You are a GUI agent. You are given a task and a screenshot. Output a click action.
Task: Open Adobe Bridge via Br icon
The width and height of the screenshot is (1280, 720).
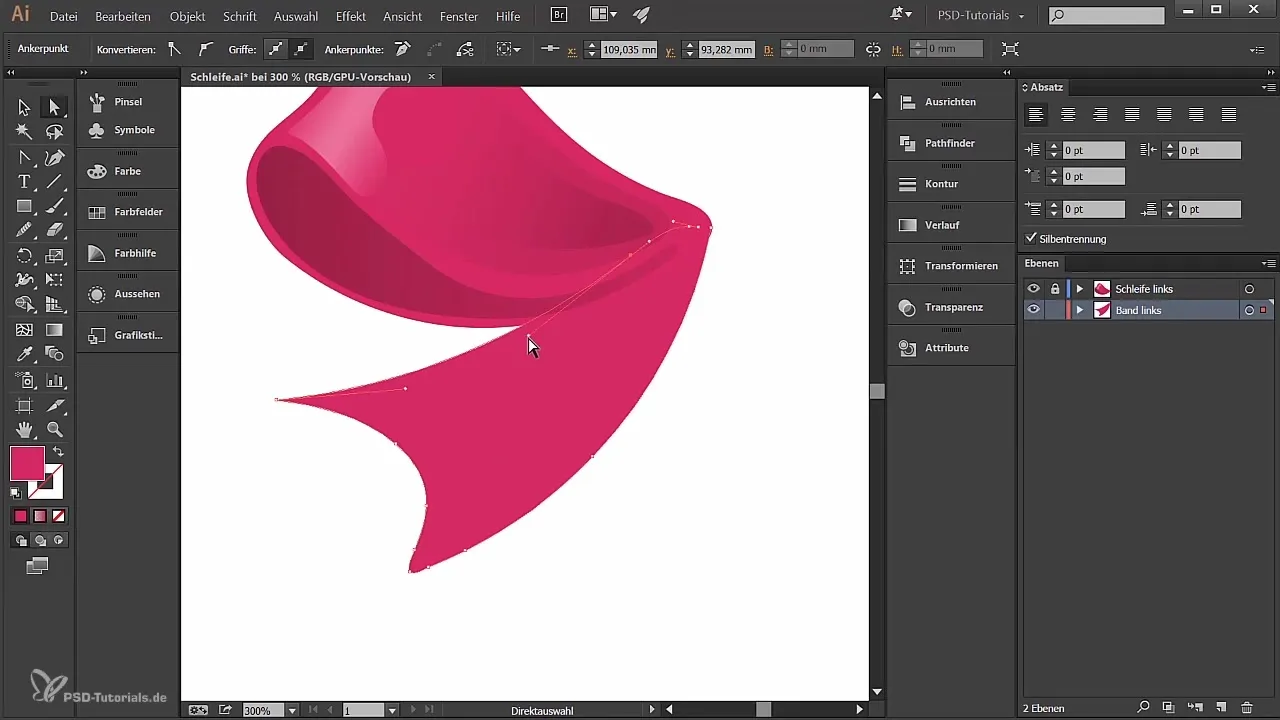560,15
